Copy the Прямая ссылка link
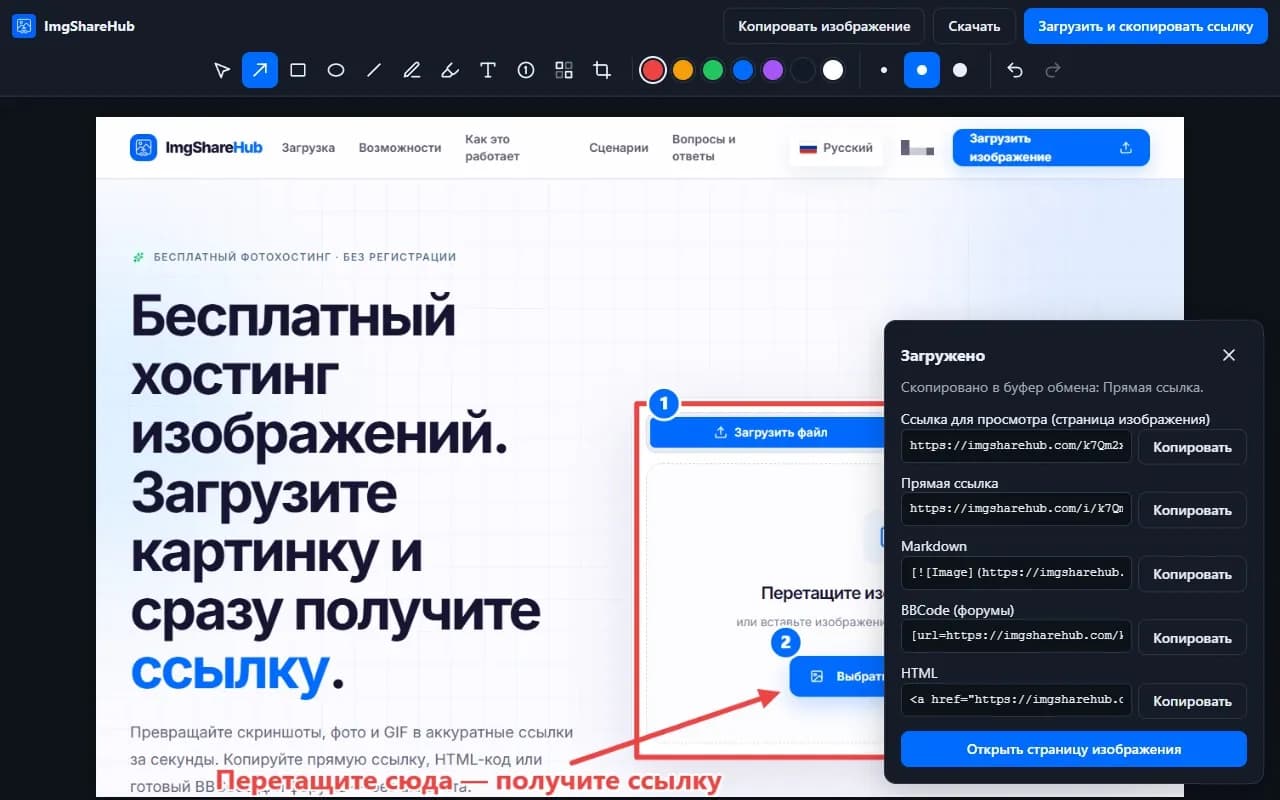Image resolution: width=1280 pixels, height=800 pixels. pyautogui.click(x=1192, y=510)
